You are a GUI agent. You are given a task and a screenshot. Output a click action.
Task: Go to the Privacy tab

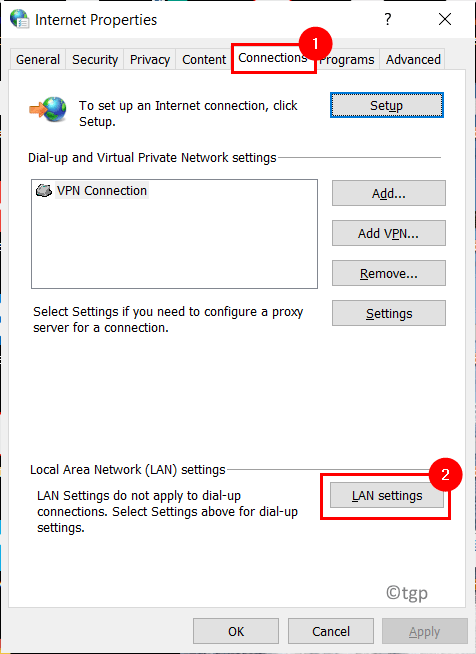tap(150, 60)
